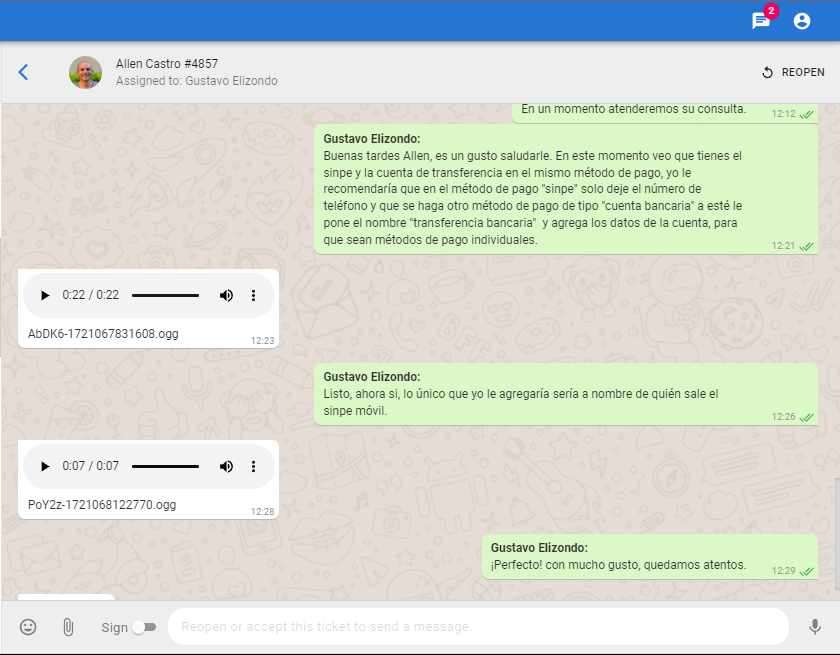Open more options on 0:07 audio
The height and width of the screenshot is (655, 840).
point(253,466)
